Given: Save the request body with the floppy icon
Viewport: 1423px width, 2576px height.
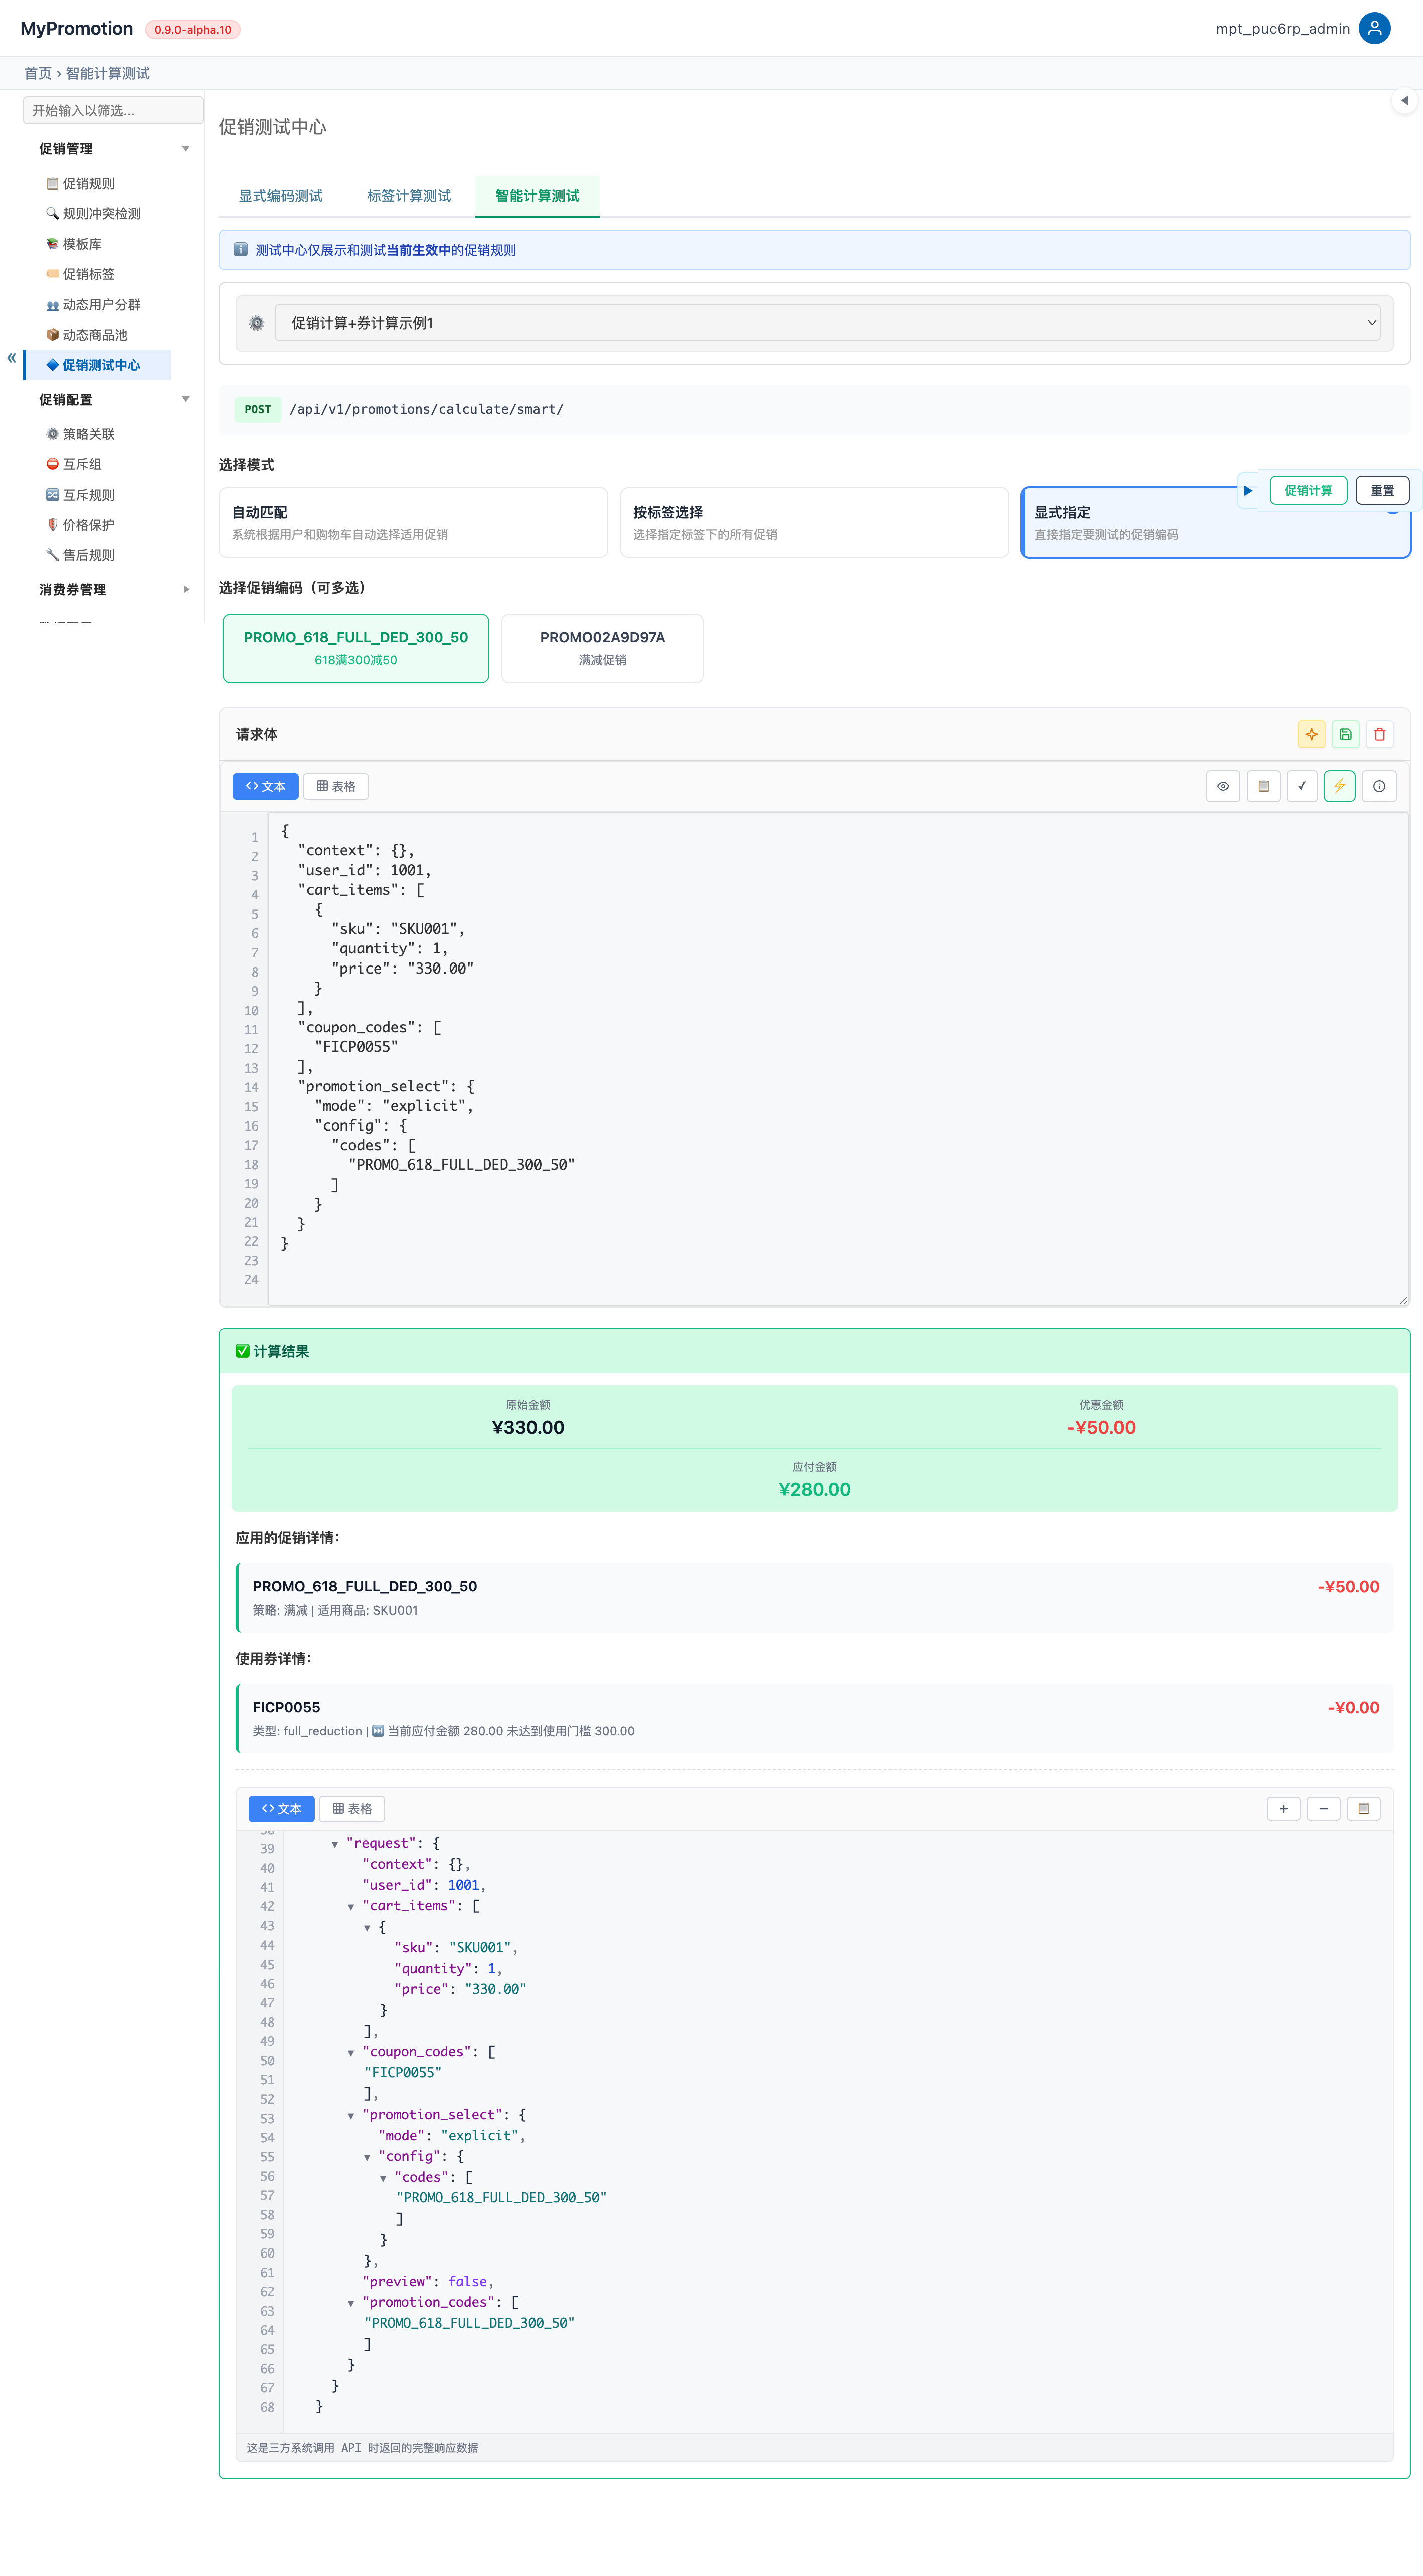Looking at the screenshot, I should pyautogui.click(x=1346, y=734).
